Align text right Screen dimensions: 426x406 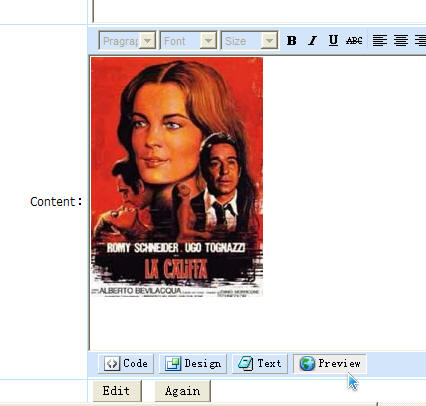pyautogui.click(x=420, y=40)
